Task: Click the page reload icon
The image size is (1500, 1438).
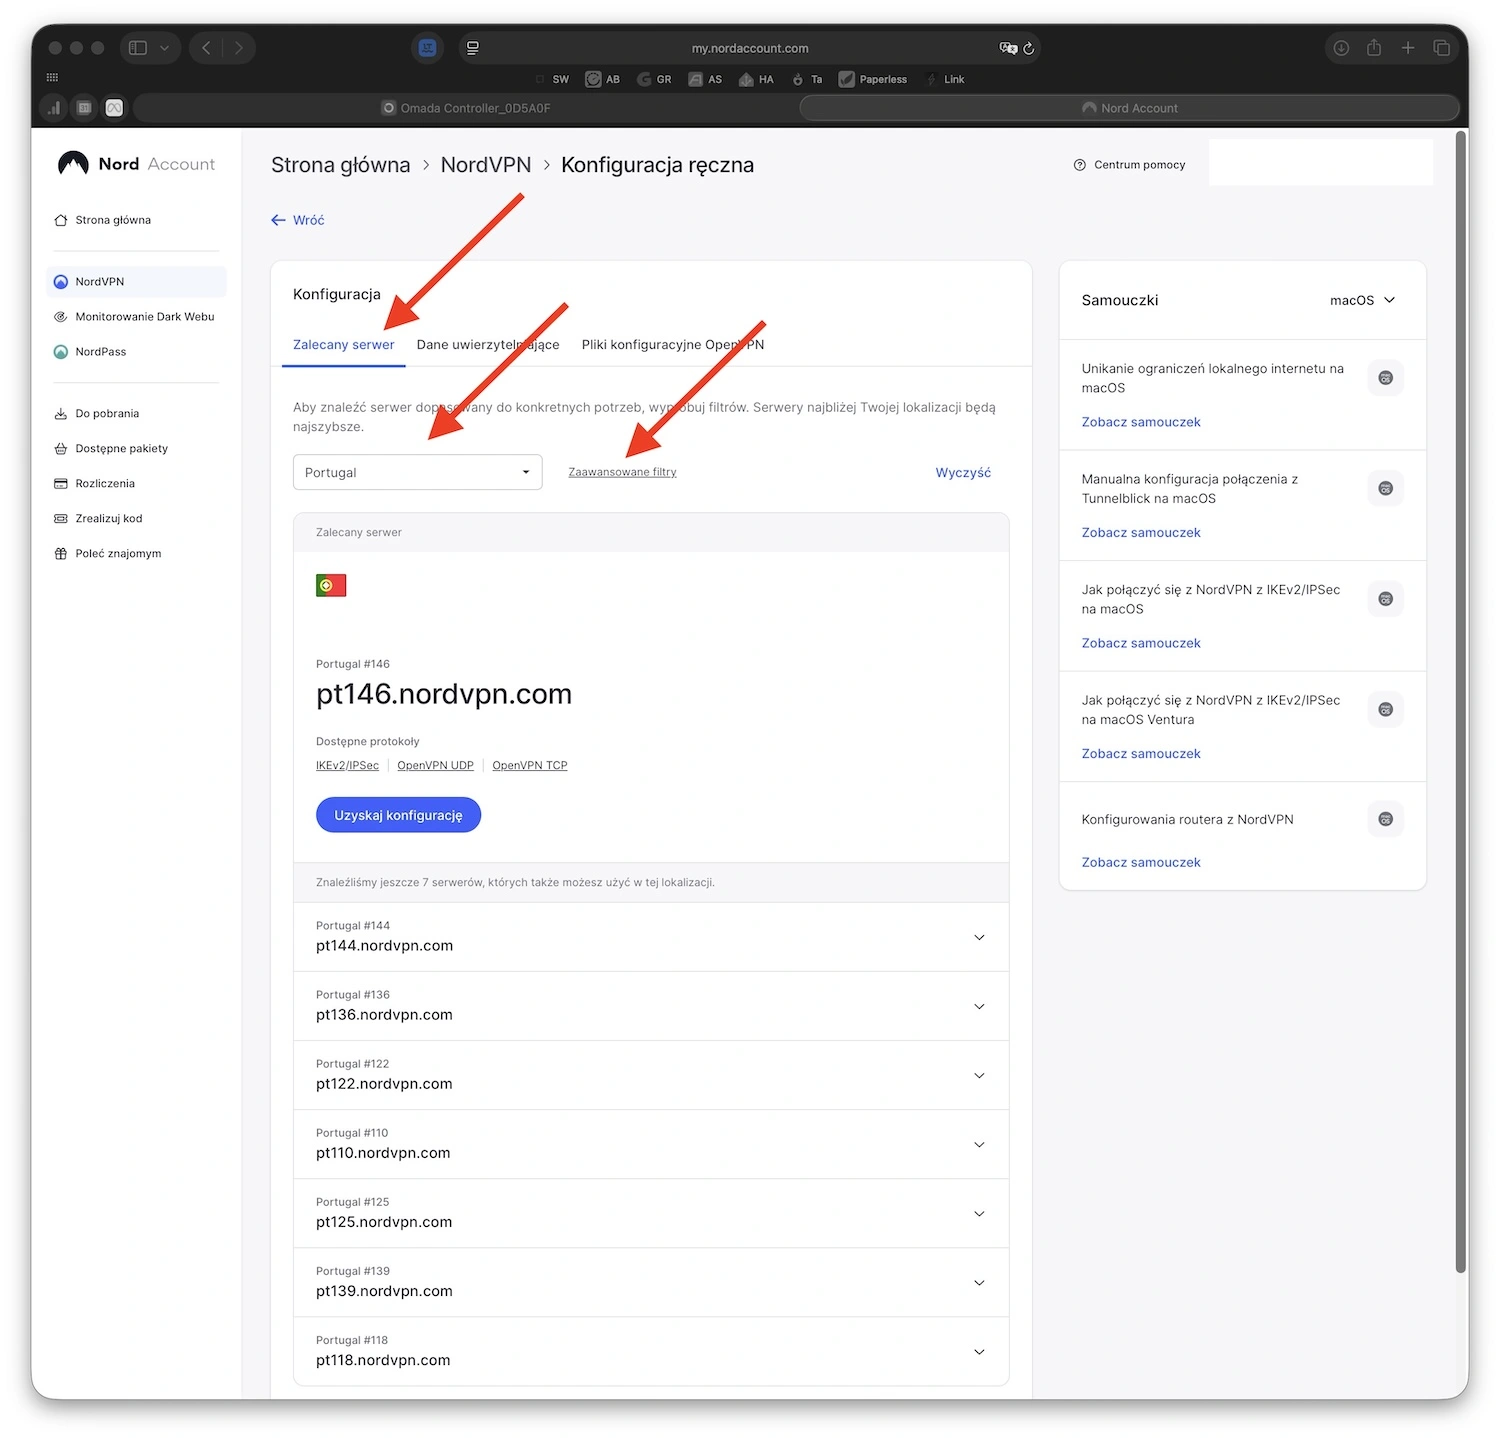Action: pyautogui.click(x=1028, y=48)
